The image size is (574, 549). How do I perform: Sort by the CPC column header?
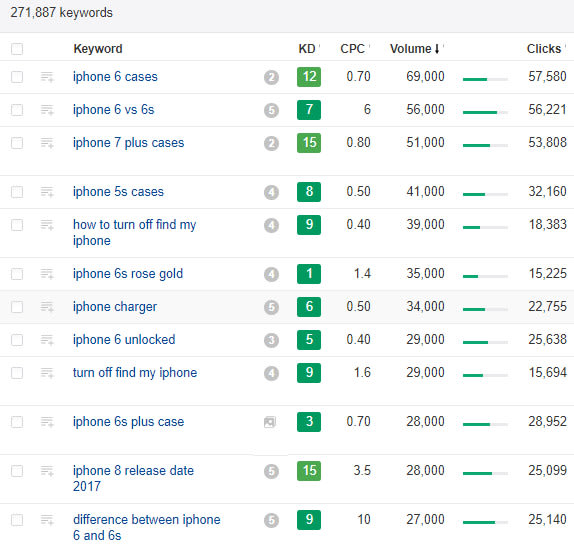pyautogui.click(x=353, y=49)
